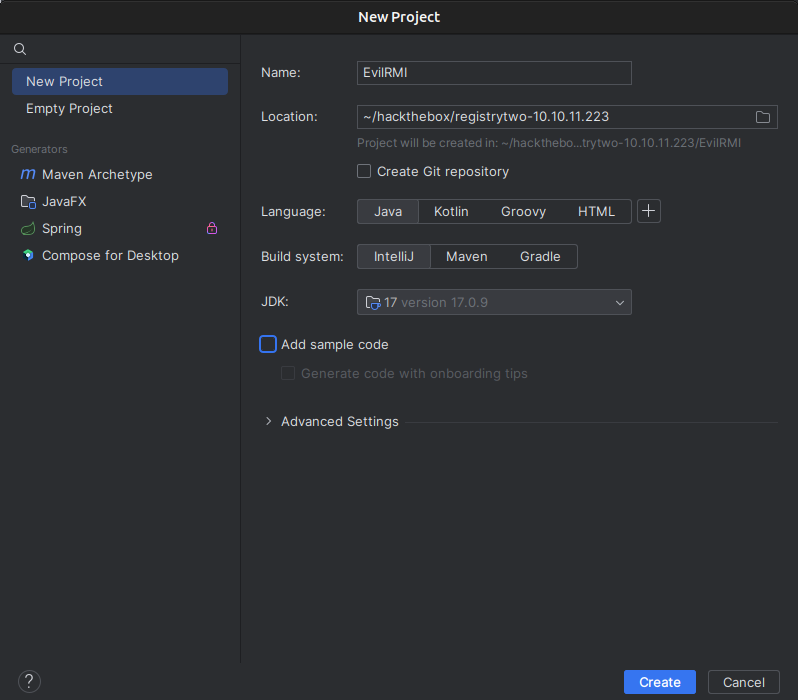Click the project Name text field

[x=494, y=73]
